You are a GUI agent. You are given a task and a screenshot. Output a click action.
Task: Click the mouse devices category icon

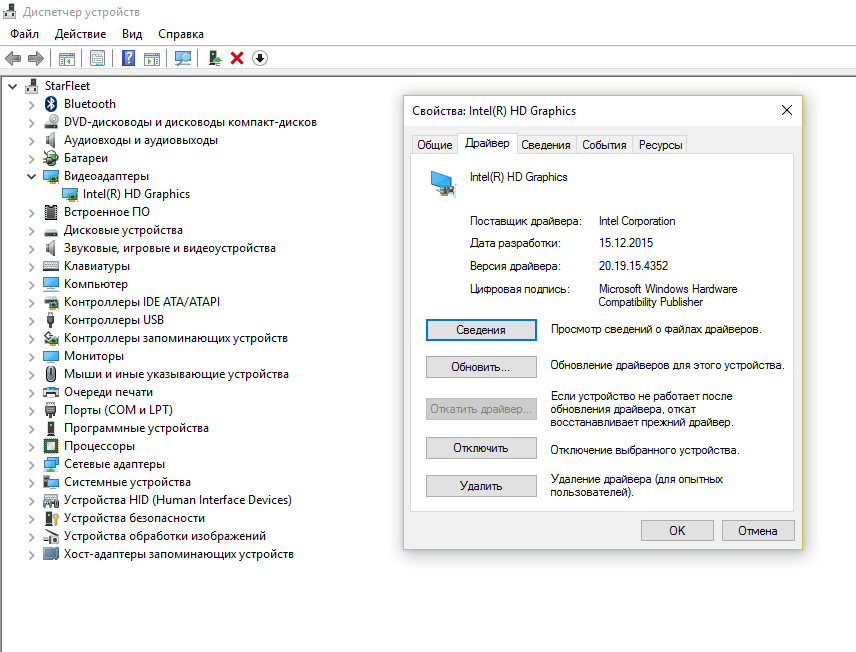pos(51,374)
